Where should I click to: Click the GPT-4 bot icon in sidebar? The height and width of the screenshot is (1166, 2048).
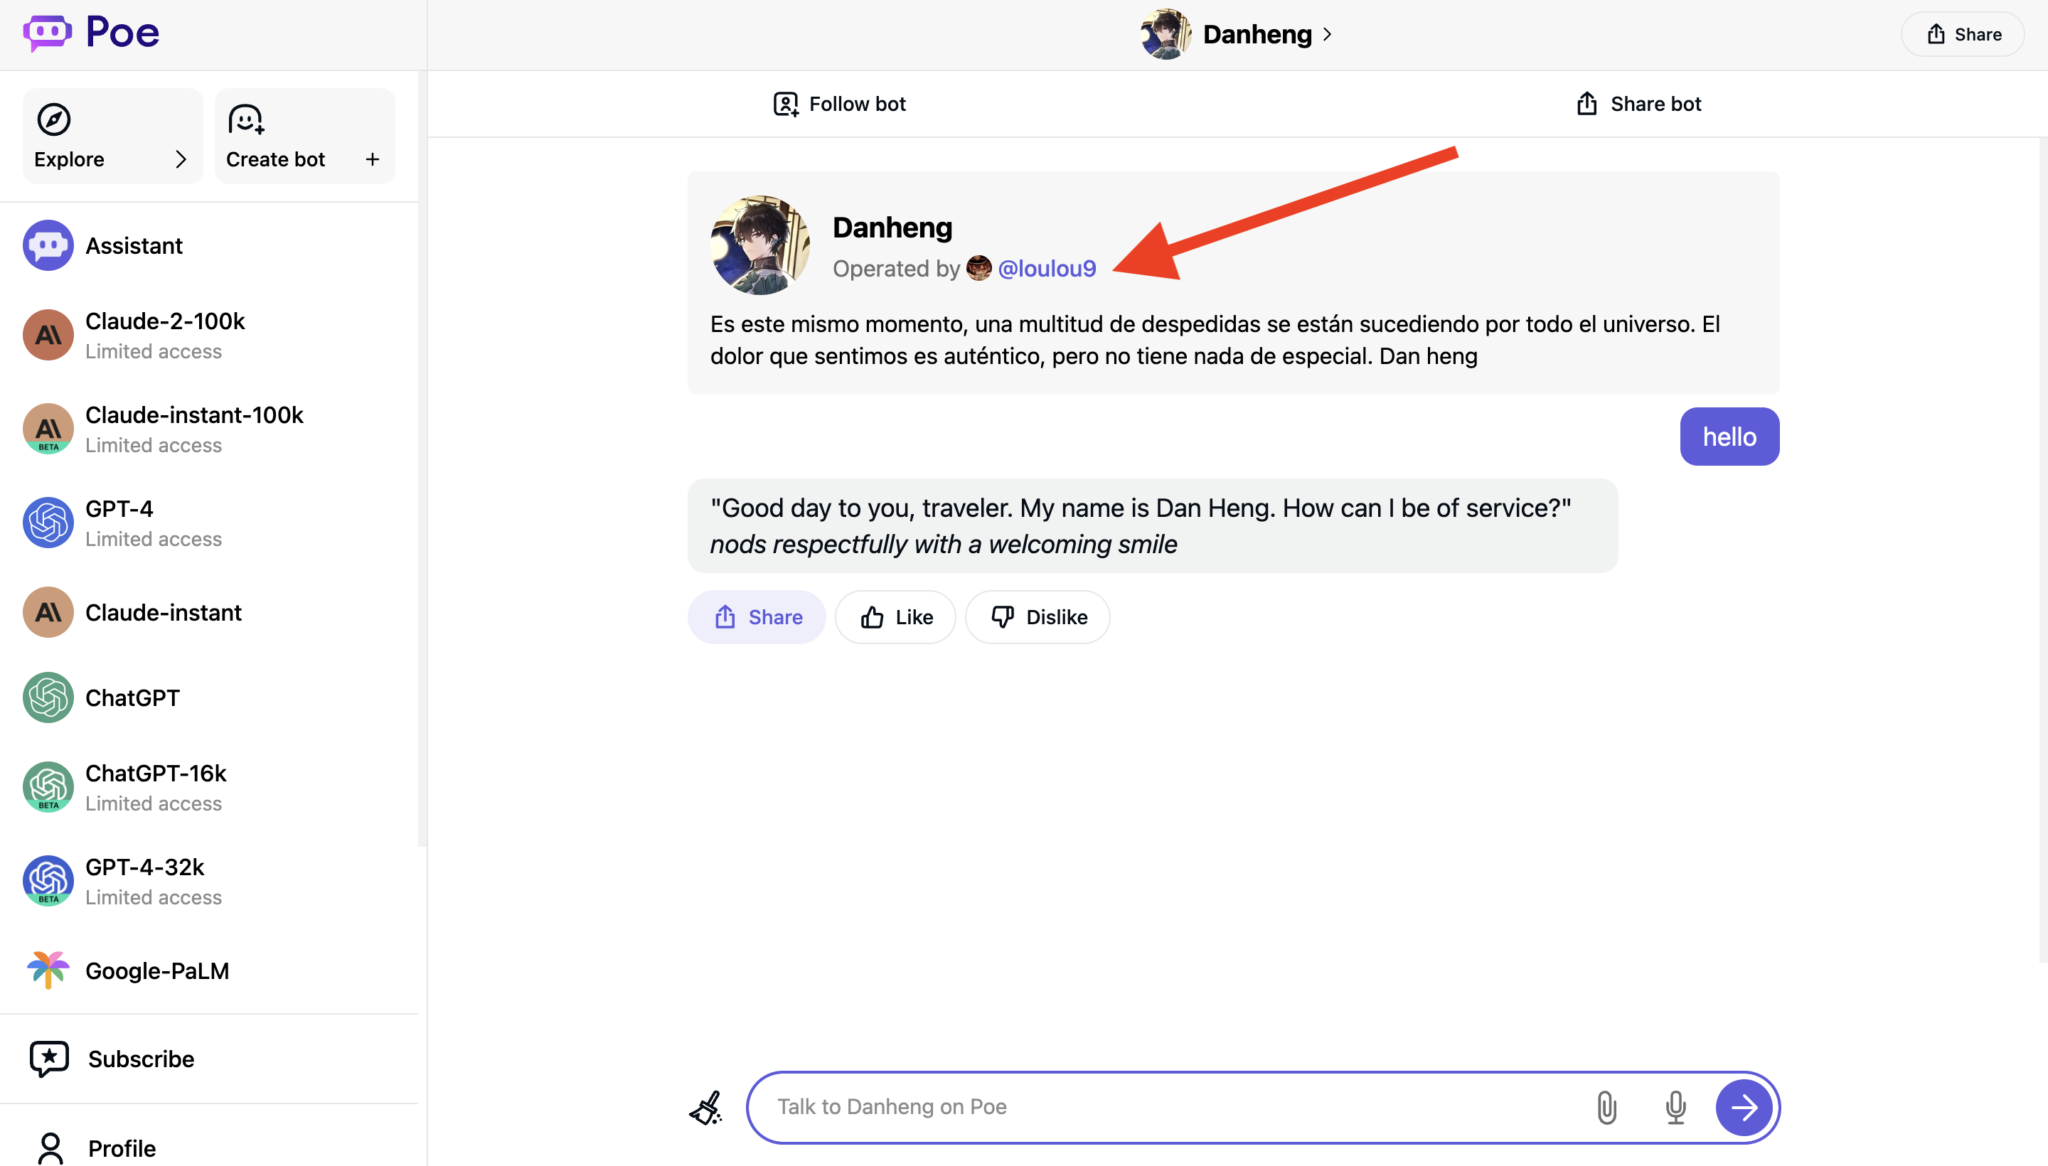point(48,522)
